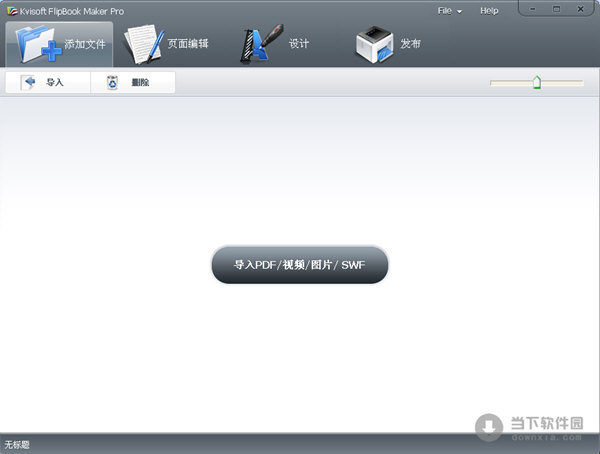Click the Design ruler-and-brush icon
The height and width of the screenshot is (454, 600).
(x=258, y=45)
